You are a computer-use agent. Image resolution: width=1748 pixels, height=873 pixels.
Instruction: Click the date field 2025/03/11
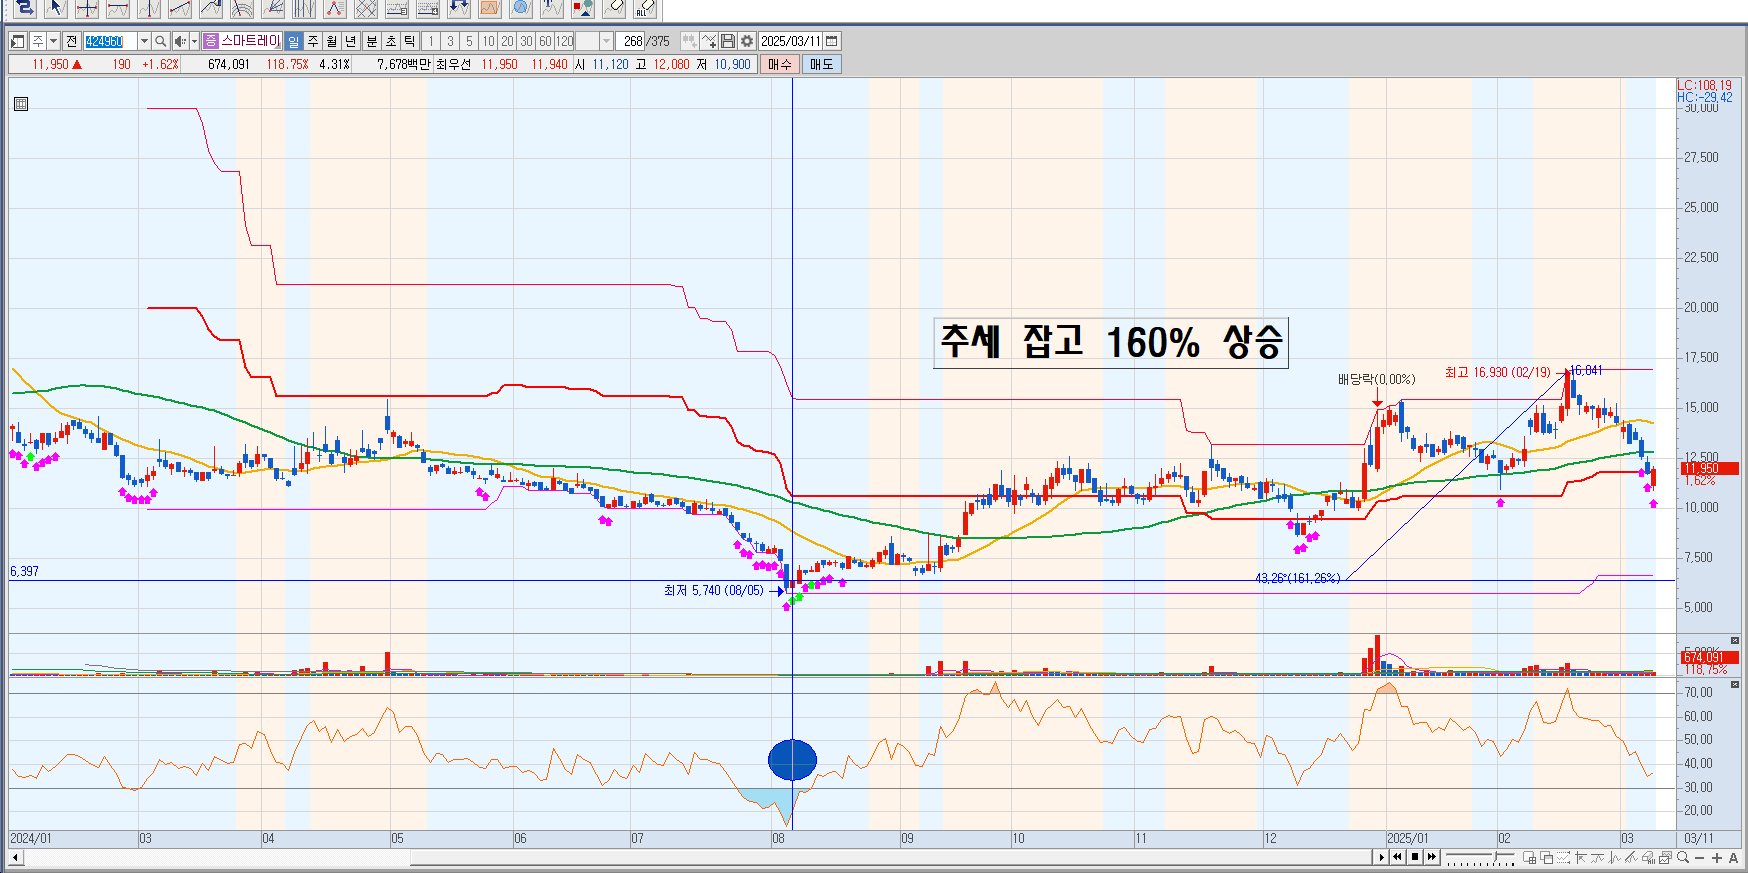(790, 41)
